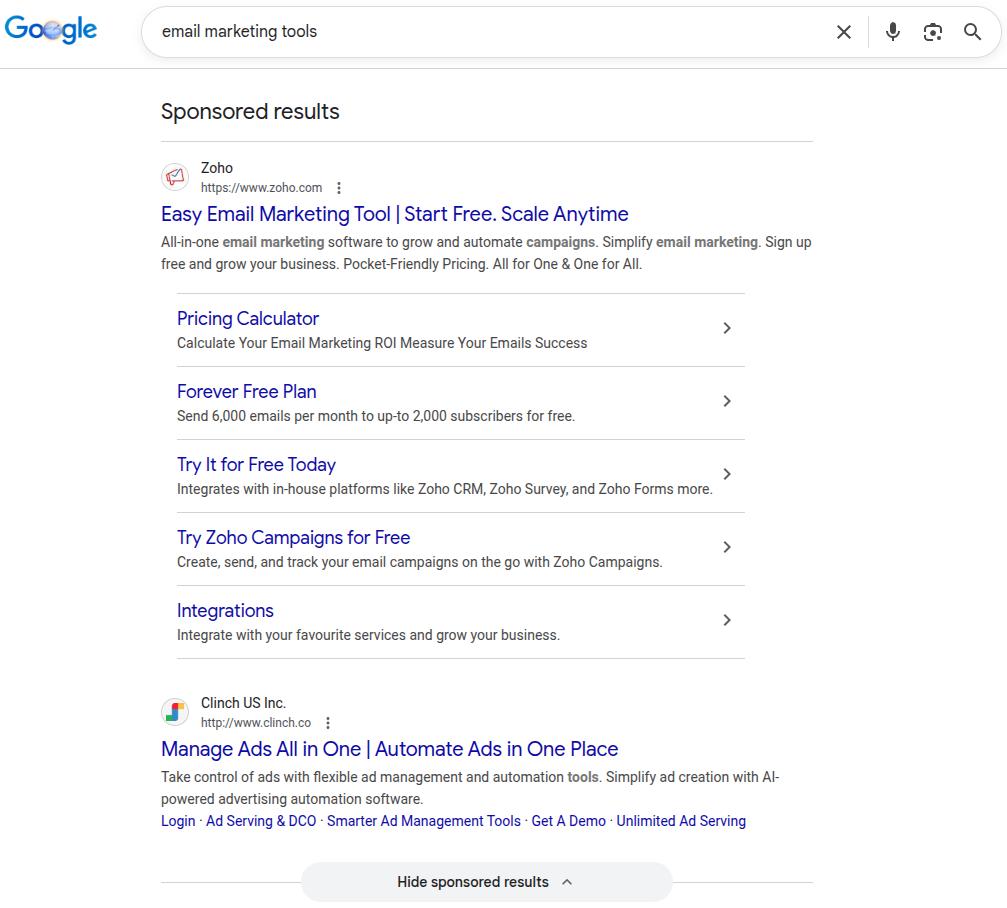Click the Zoho favicon next to the ad
The image size is (1007, 908).
pos(175,177)
